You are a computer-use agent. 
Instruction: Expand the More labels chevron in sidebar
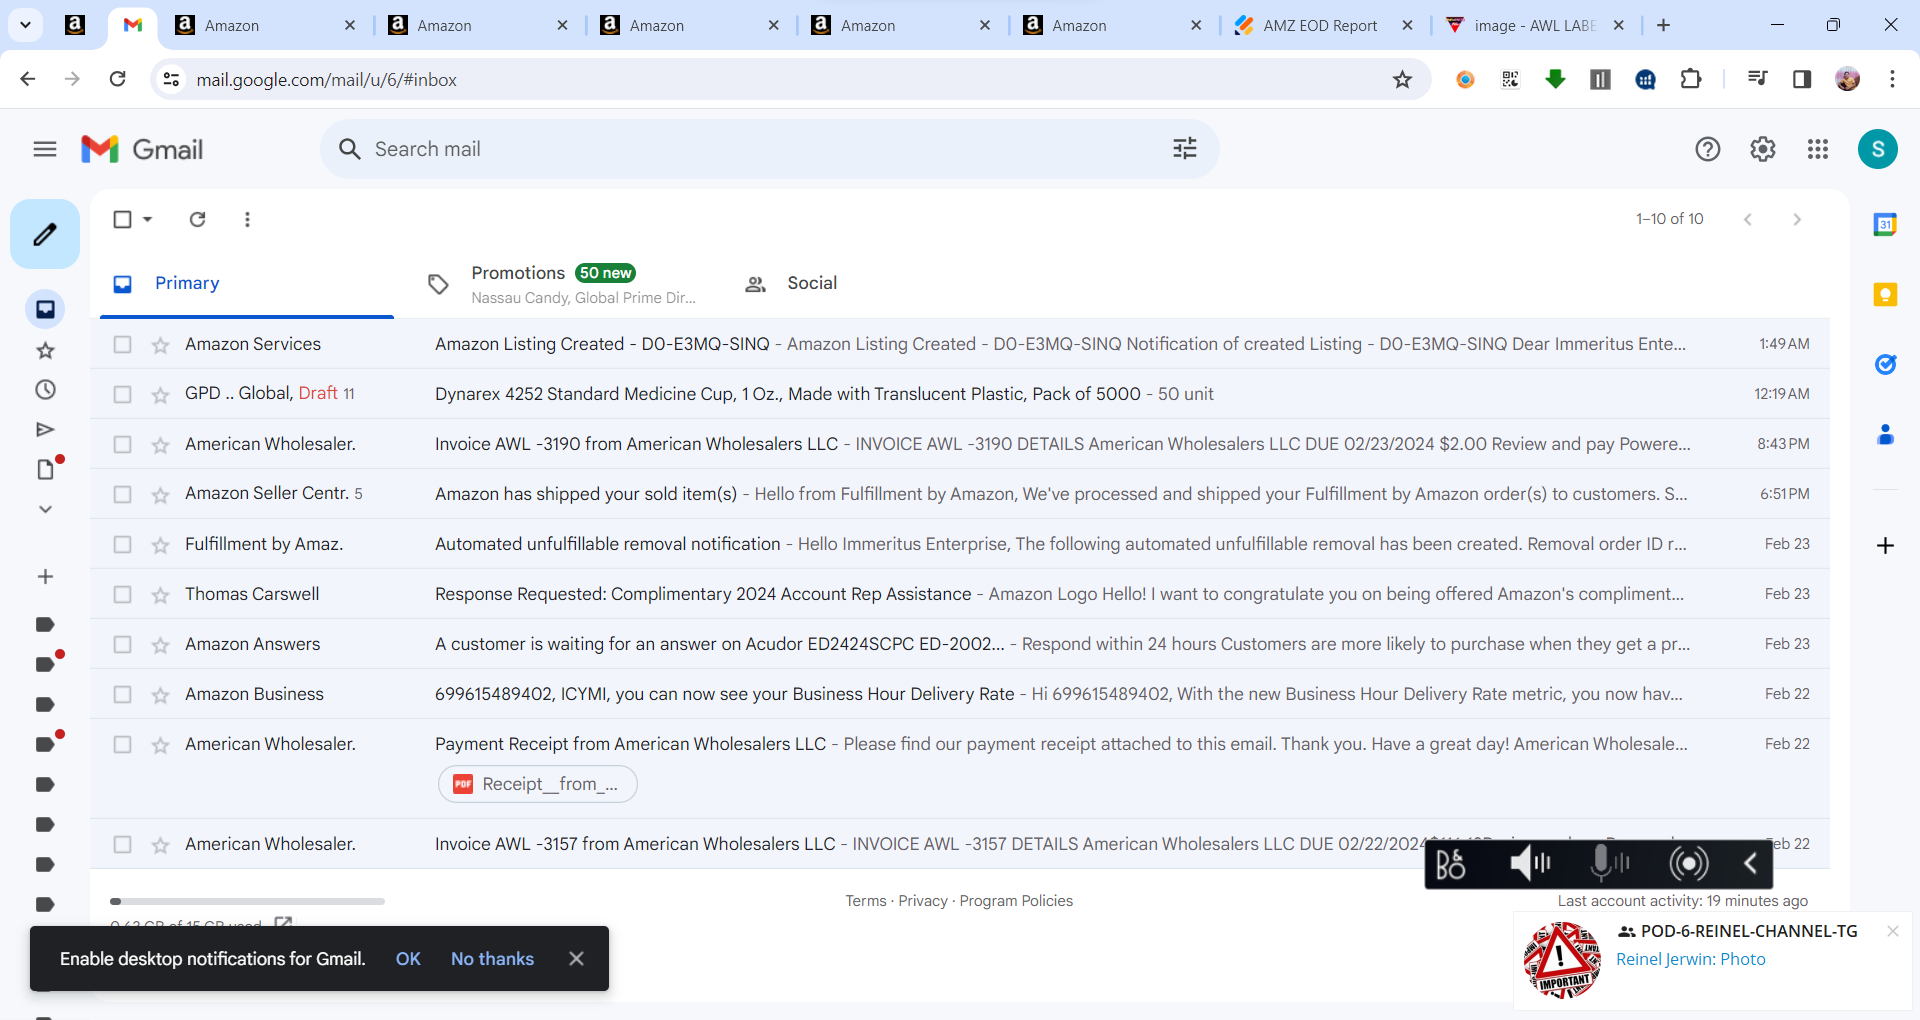tap(45, 509)
